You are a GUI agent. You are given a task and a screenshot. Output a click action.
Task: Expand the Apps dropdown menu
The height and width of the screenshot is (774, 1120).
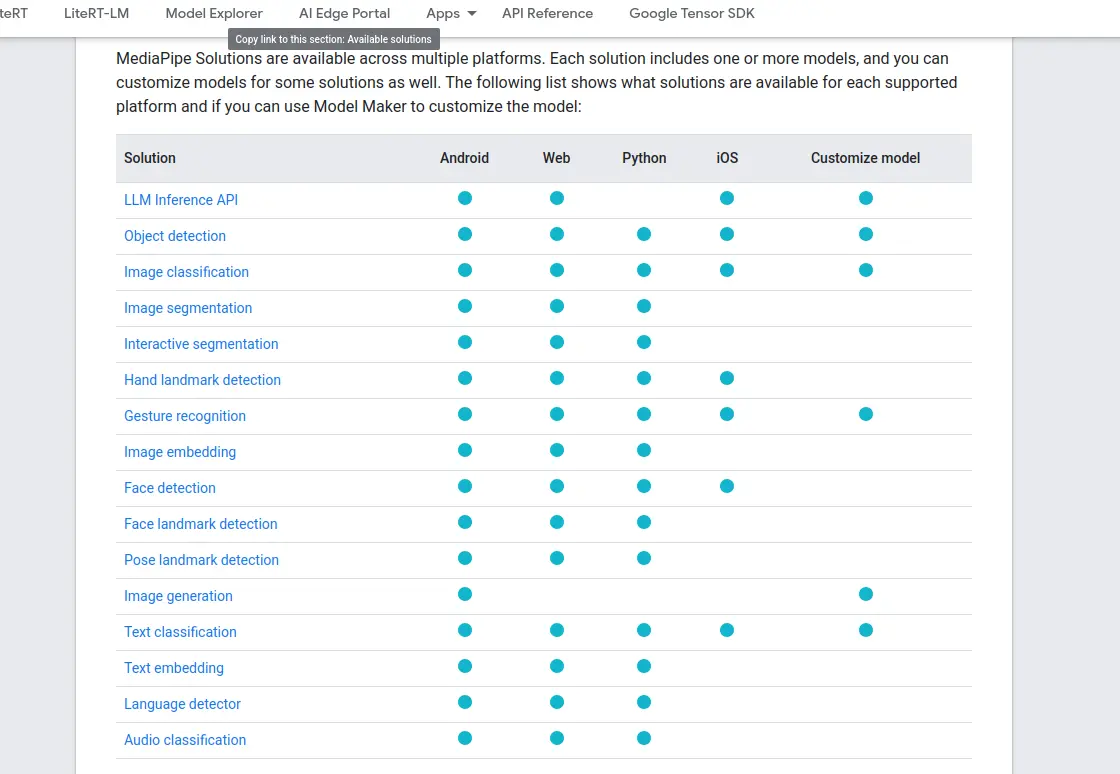(451, 14)
